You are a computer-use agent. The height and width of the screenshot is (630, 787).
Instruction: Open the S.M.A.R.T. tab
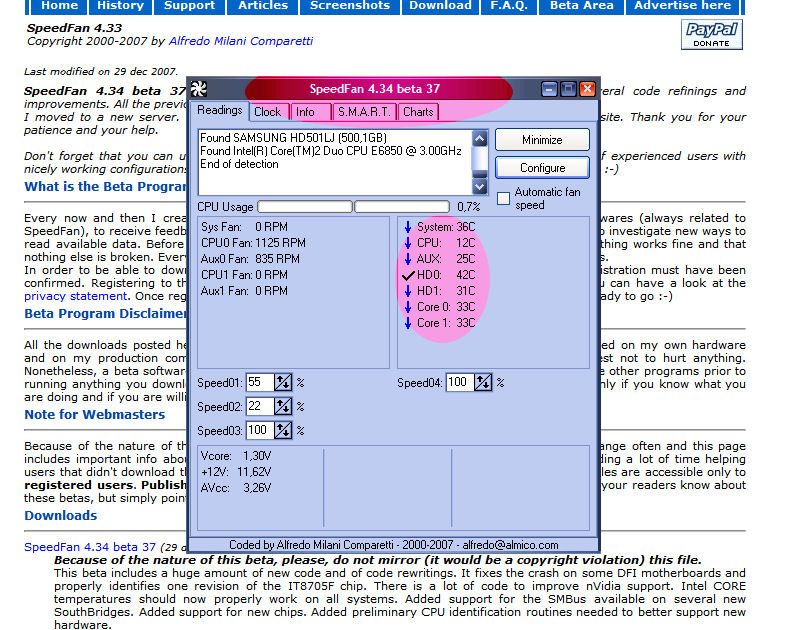coord(364,112)
